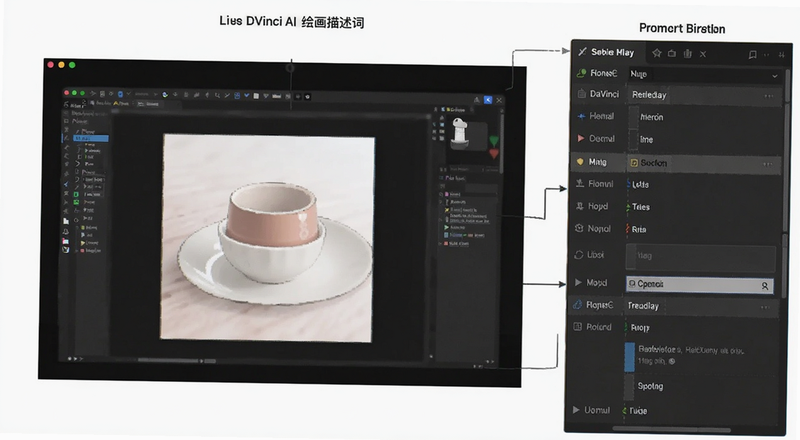Image resolution: width=800 pixels, height=440 pixels.
Task: Click the blue checkmark icon in editor toolbar
Action: (247, 95)
